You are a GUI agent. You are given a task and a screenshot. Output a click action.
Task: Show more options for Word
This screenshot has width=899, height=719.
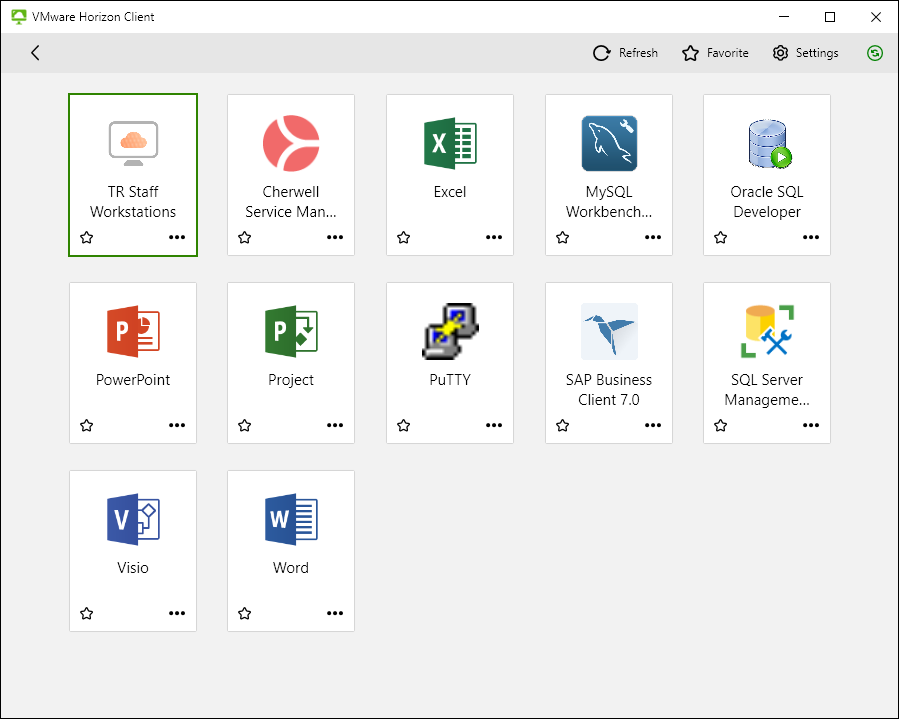pos(335,614)
